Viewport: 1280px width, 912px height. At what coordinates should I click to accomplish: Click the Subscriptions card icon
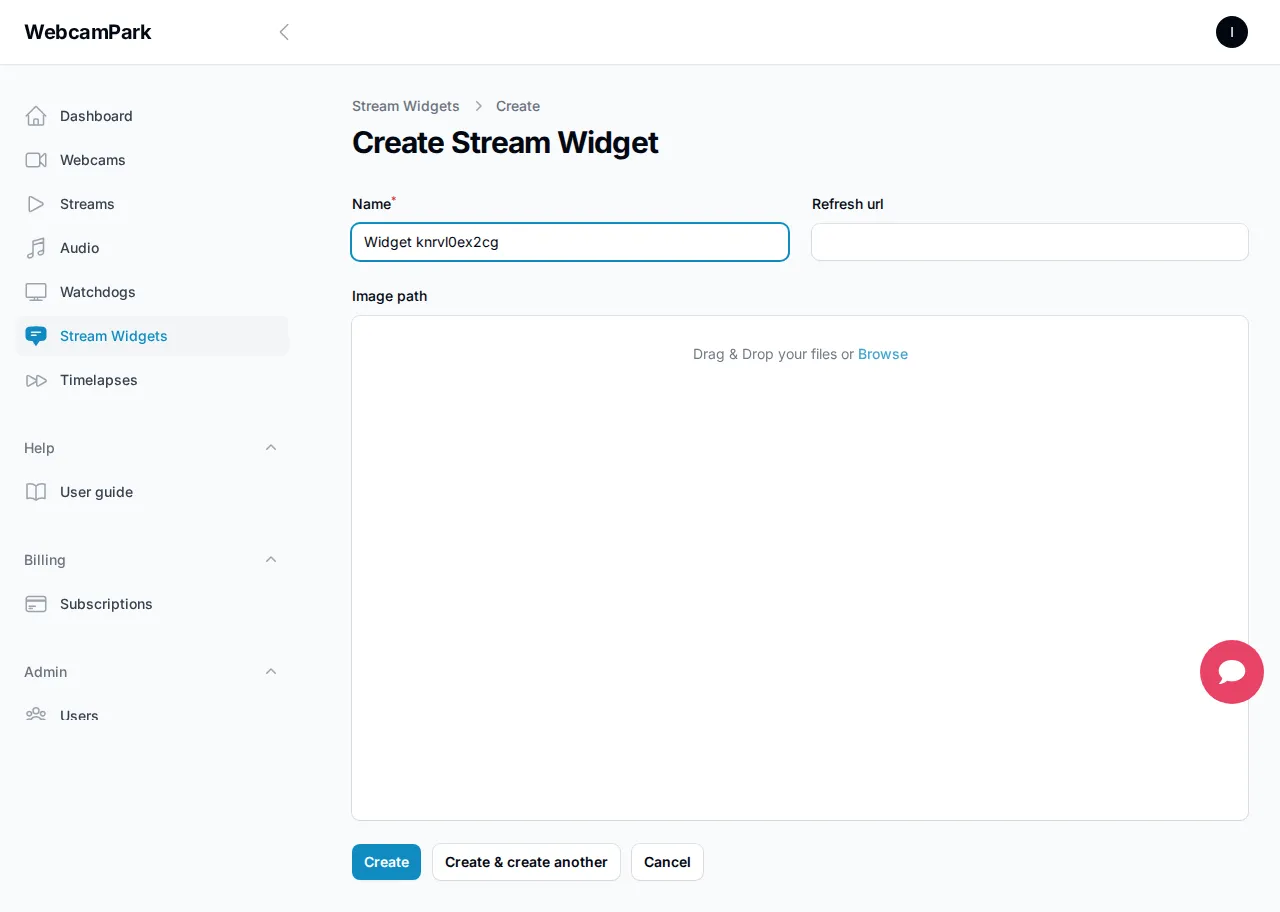(36, 604)
